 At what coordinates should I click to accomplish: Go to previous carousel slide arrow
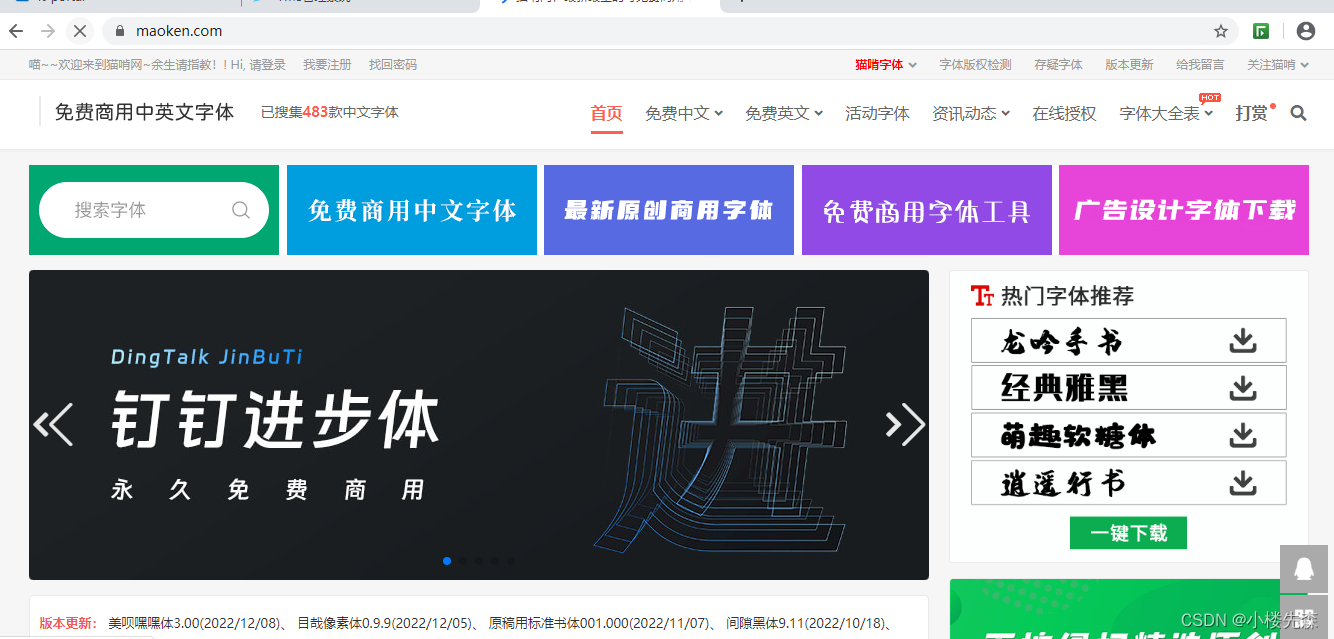[x=53, y=425]
